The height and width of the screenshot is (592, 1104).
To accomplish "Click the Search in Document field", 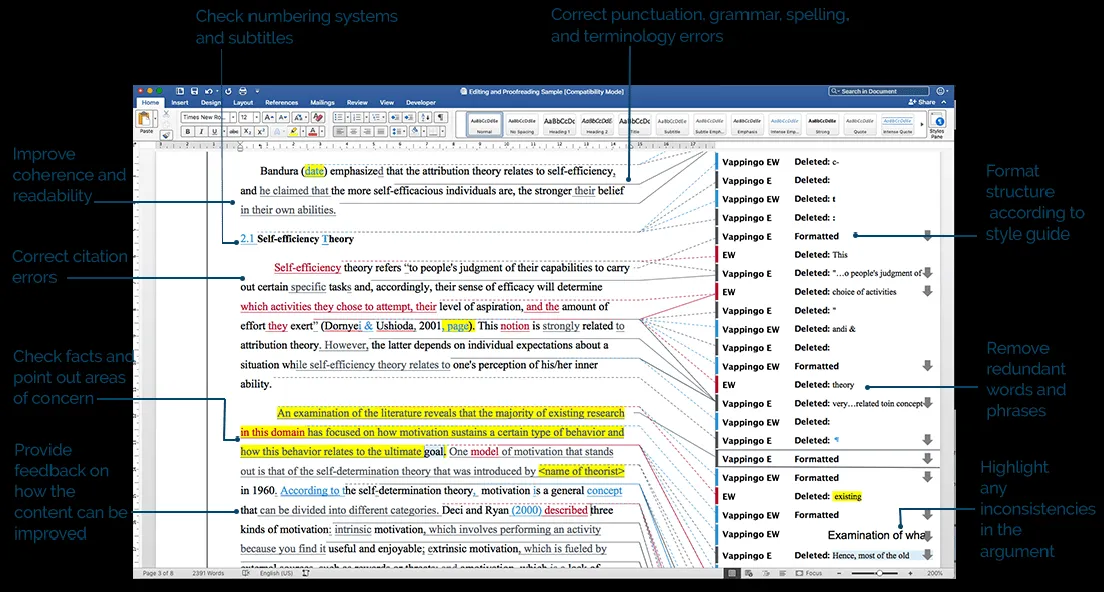I will point(879,91).
